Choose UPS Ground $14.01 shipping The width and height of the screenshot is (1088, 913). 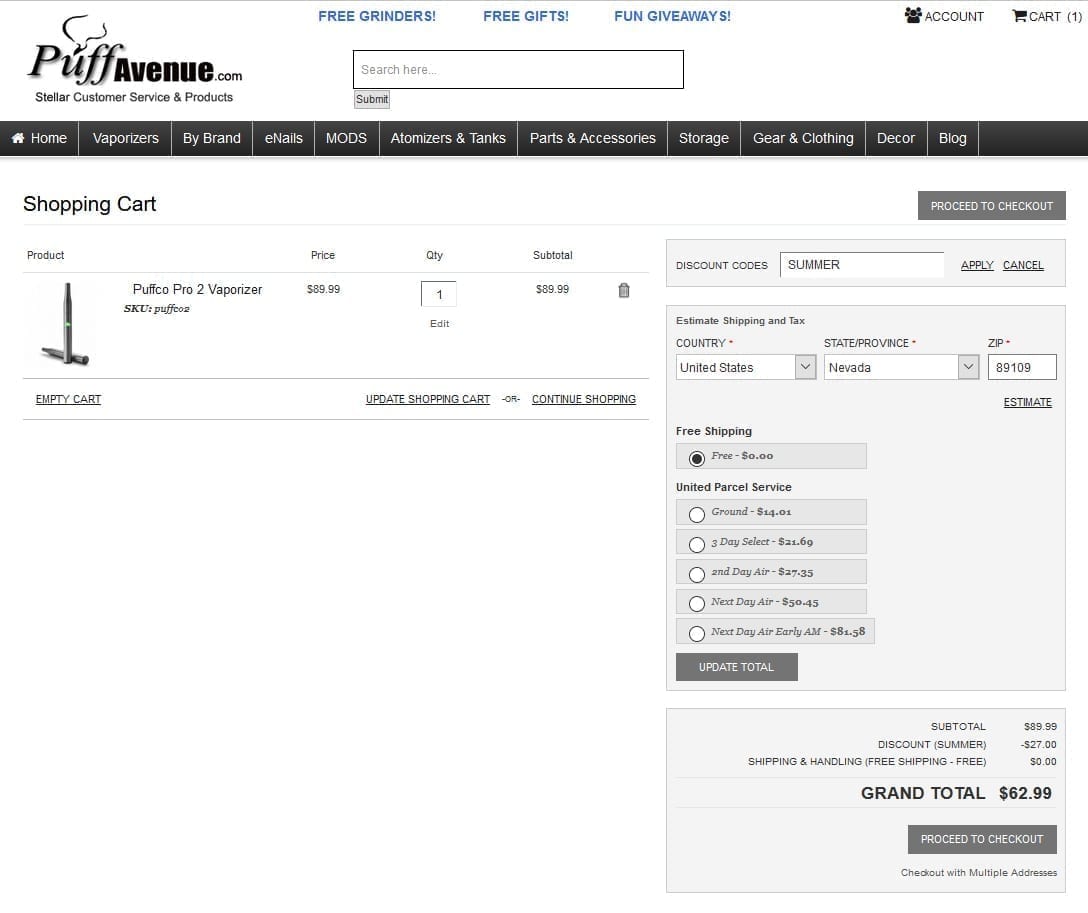(x=697, y=514)
